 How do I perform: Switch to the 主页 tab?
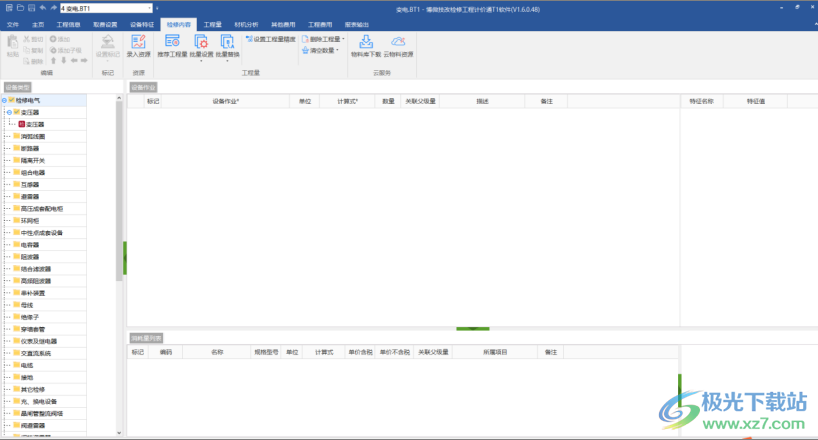(x=38, y=25)
